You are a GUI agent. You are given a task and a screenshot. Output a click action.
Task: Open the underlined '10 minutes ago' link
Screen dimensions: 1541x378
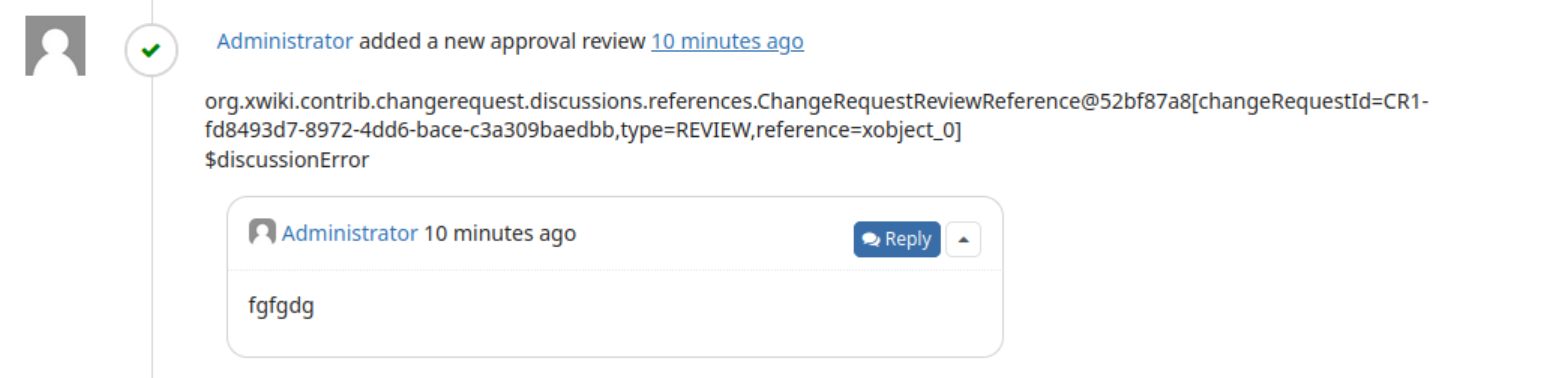pyautogui.click(x=727, y=41)
